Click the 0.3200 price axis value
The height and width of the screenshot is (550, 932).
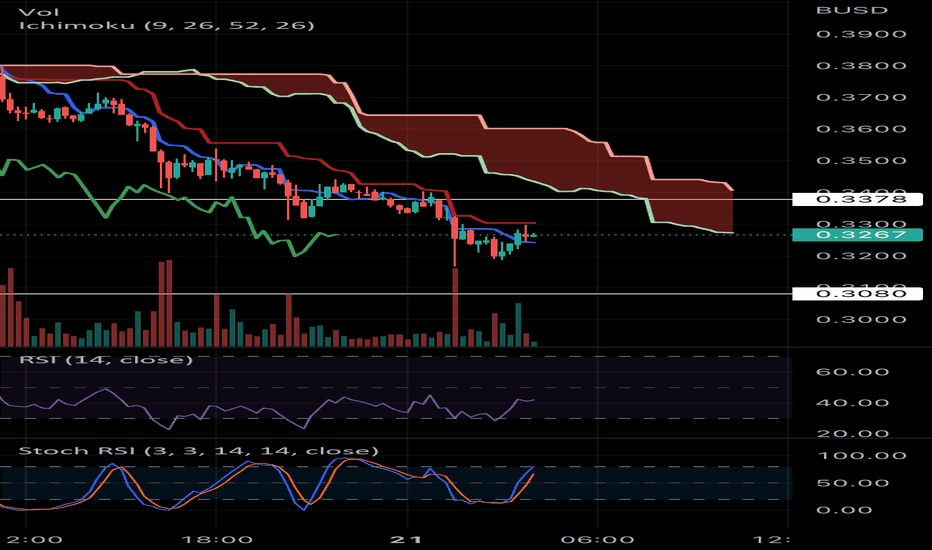(861, 256)
